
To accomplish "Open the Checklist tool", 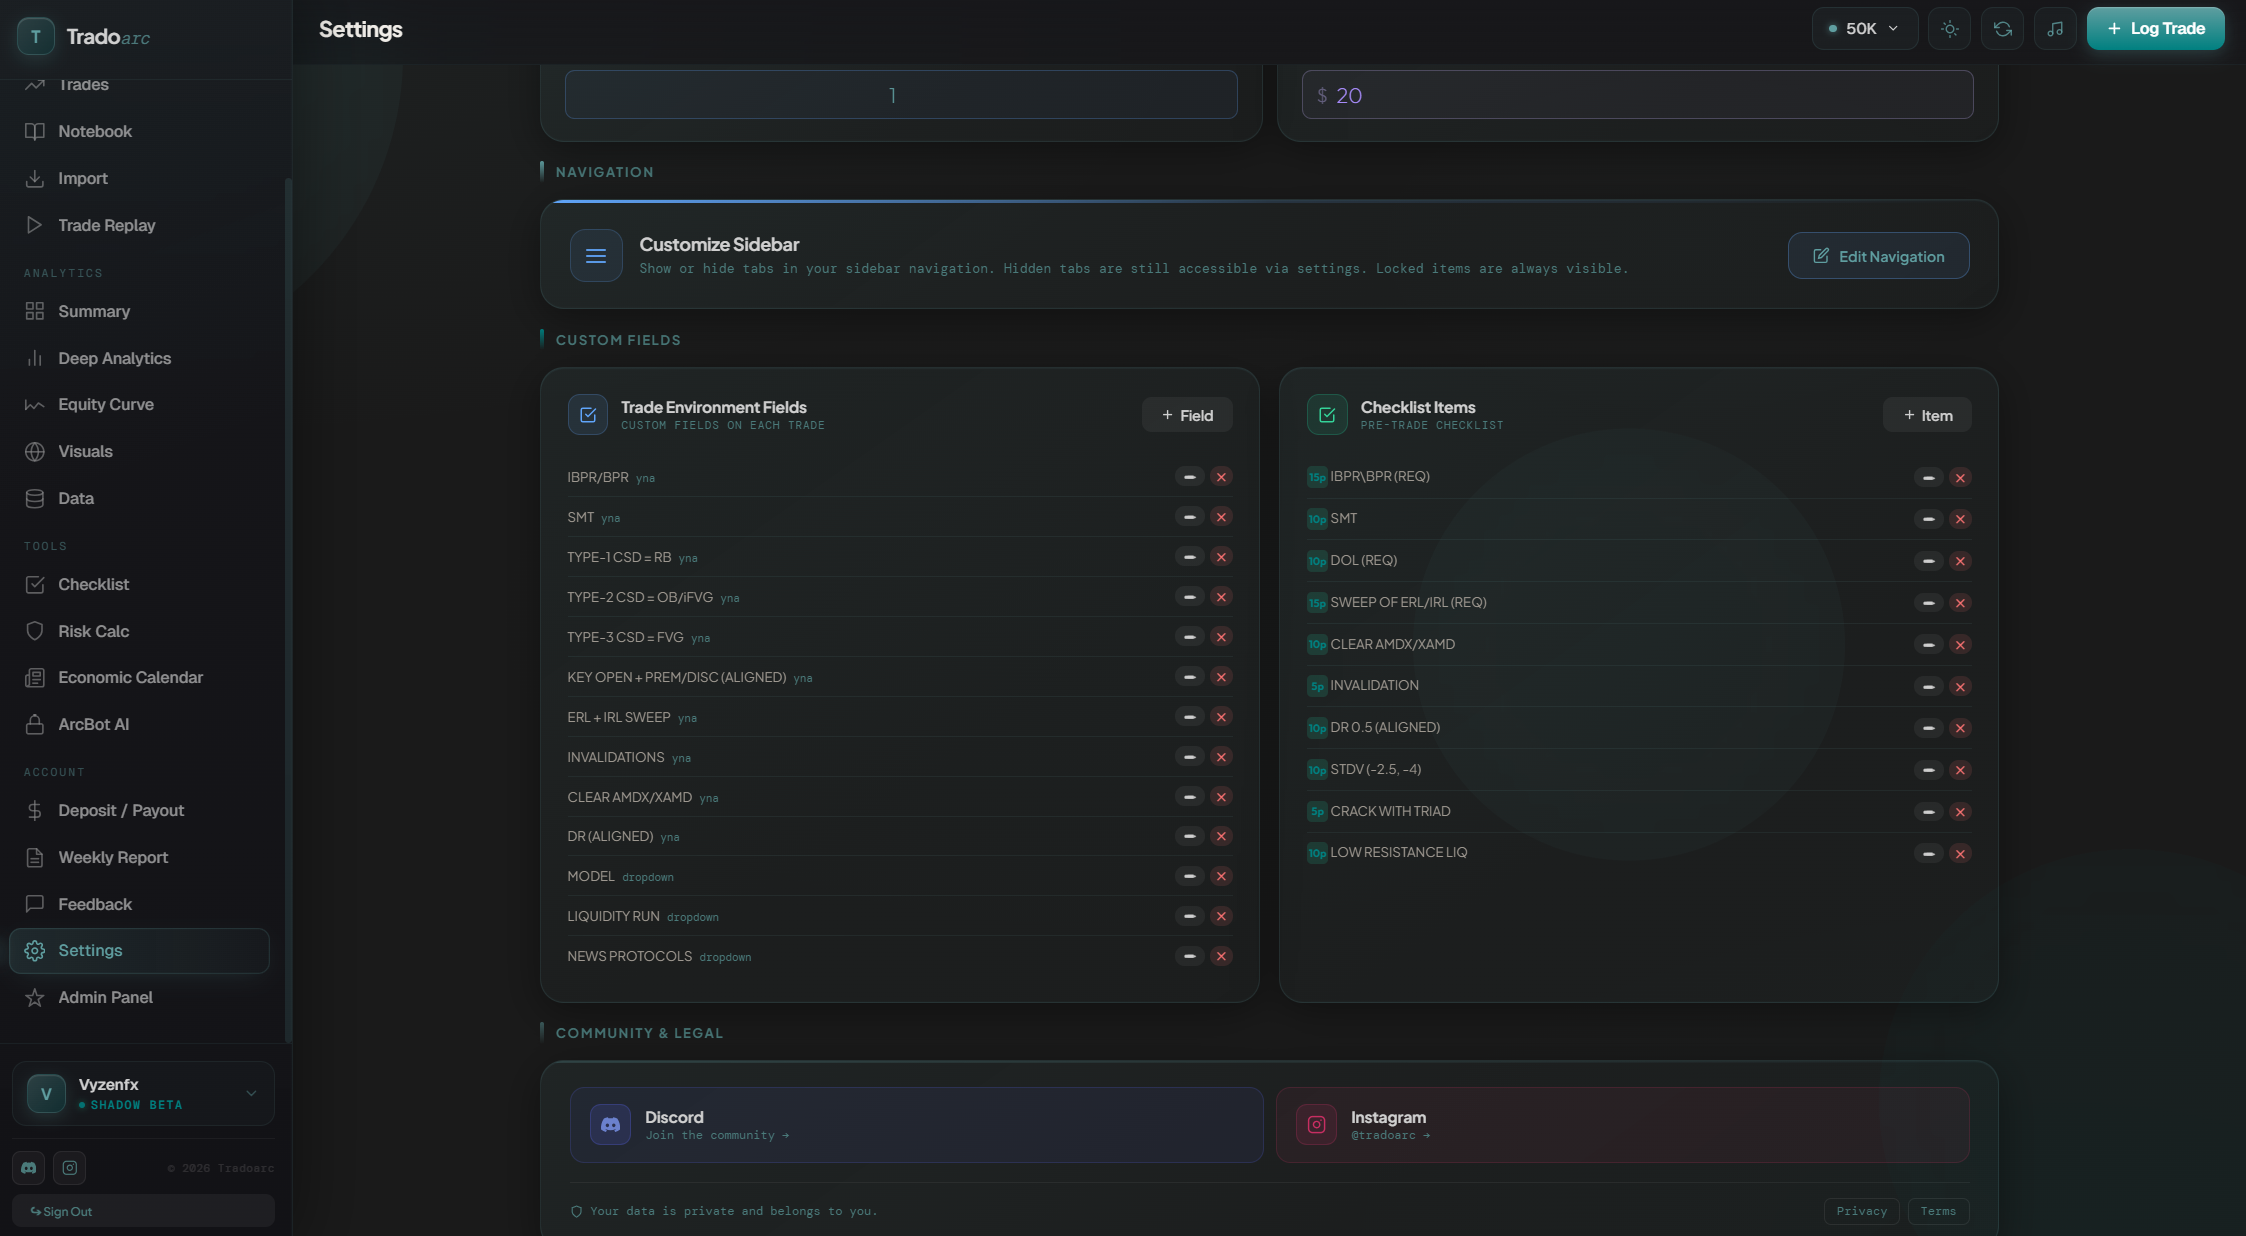I will (x=139, y=584).
